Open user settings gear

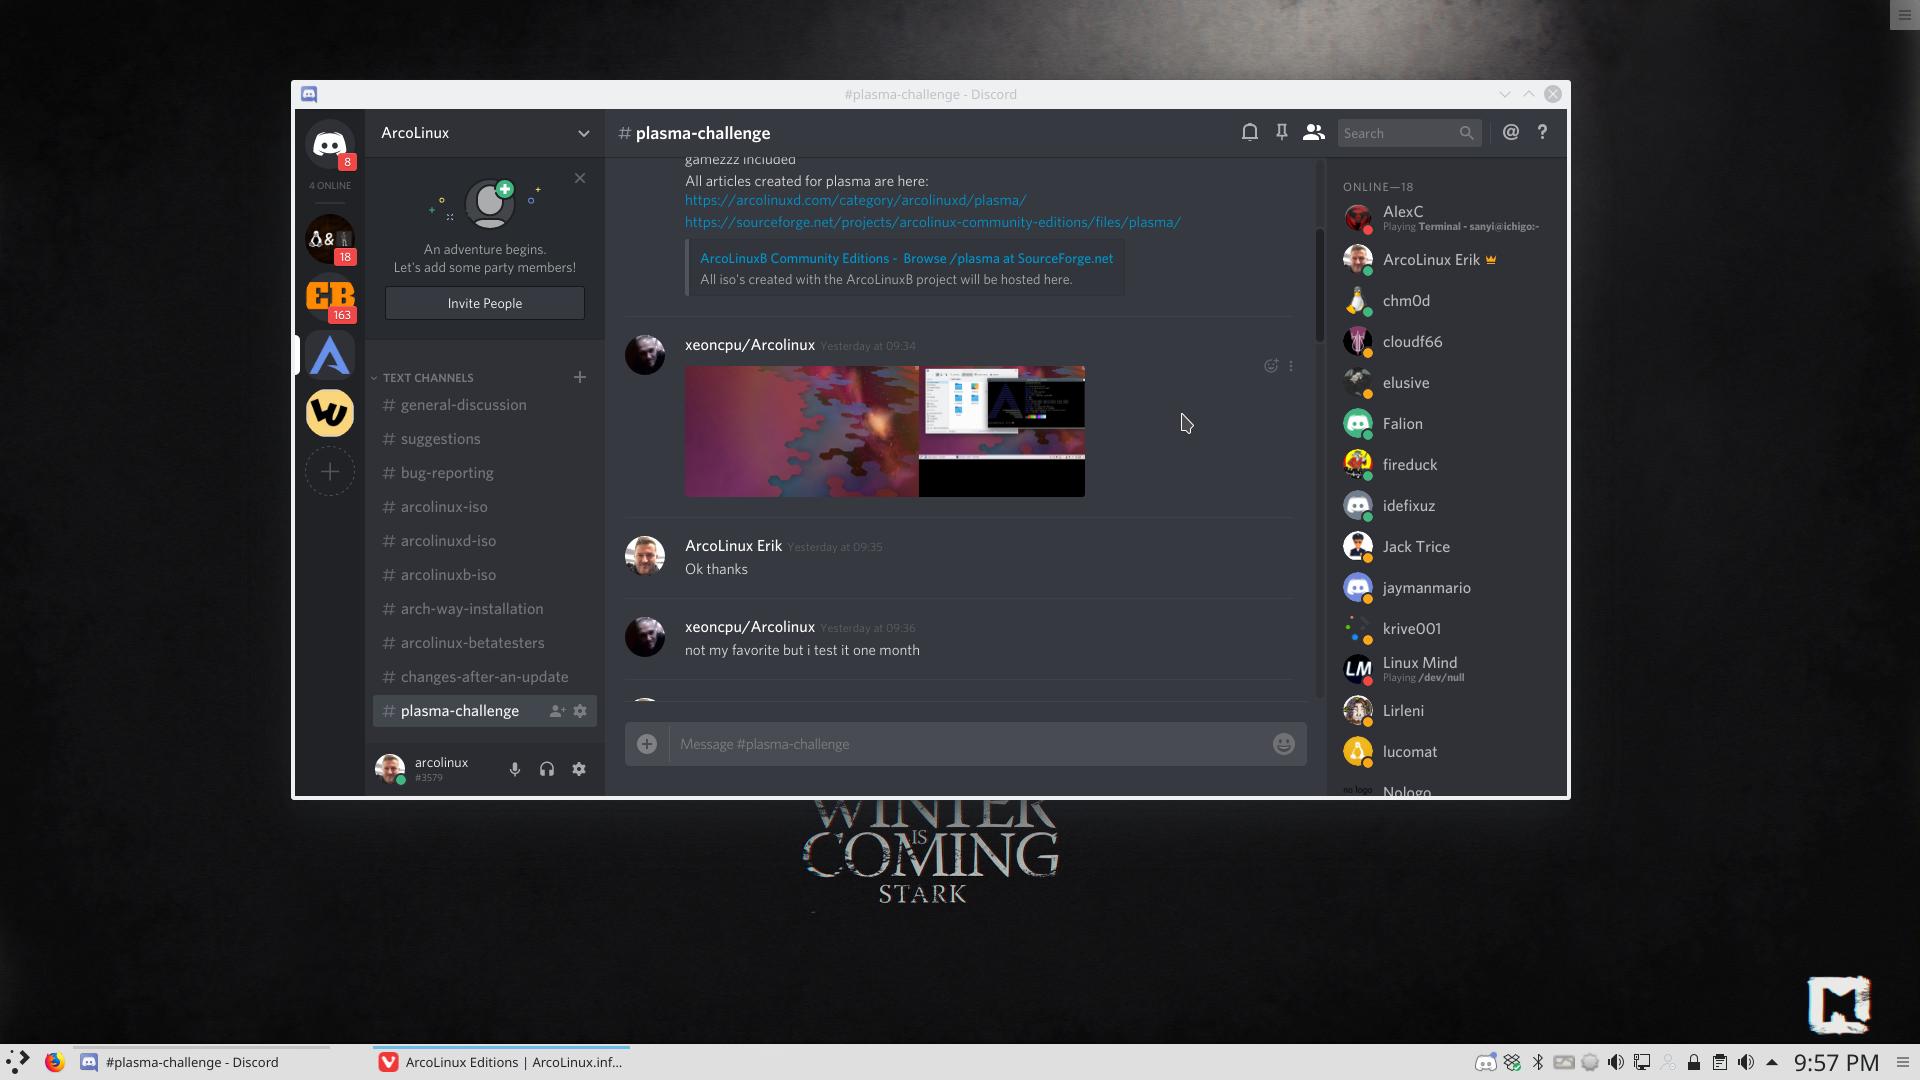pyautogui.click(x=579, y=769)
